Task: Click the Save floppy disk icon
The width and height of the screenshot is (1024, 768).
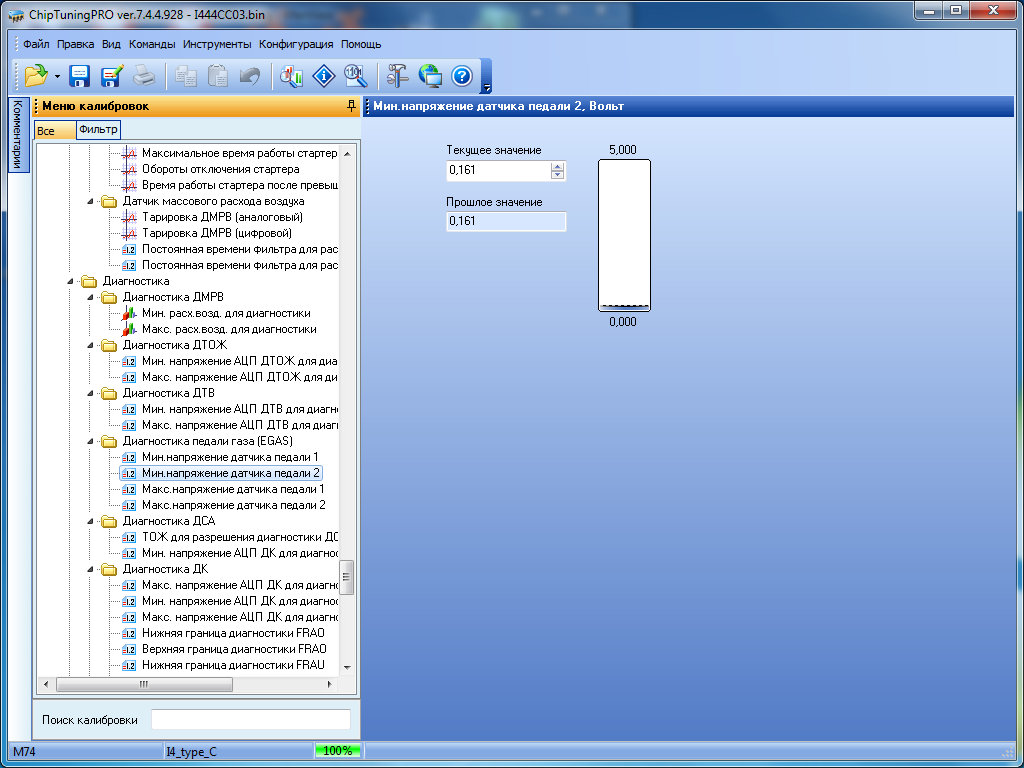Action: tap(79, 76)
